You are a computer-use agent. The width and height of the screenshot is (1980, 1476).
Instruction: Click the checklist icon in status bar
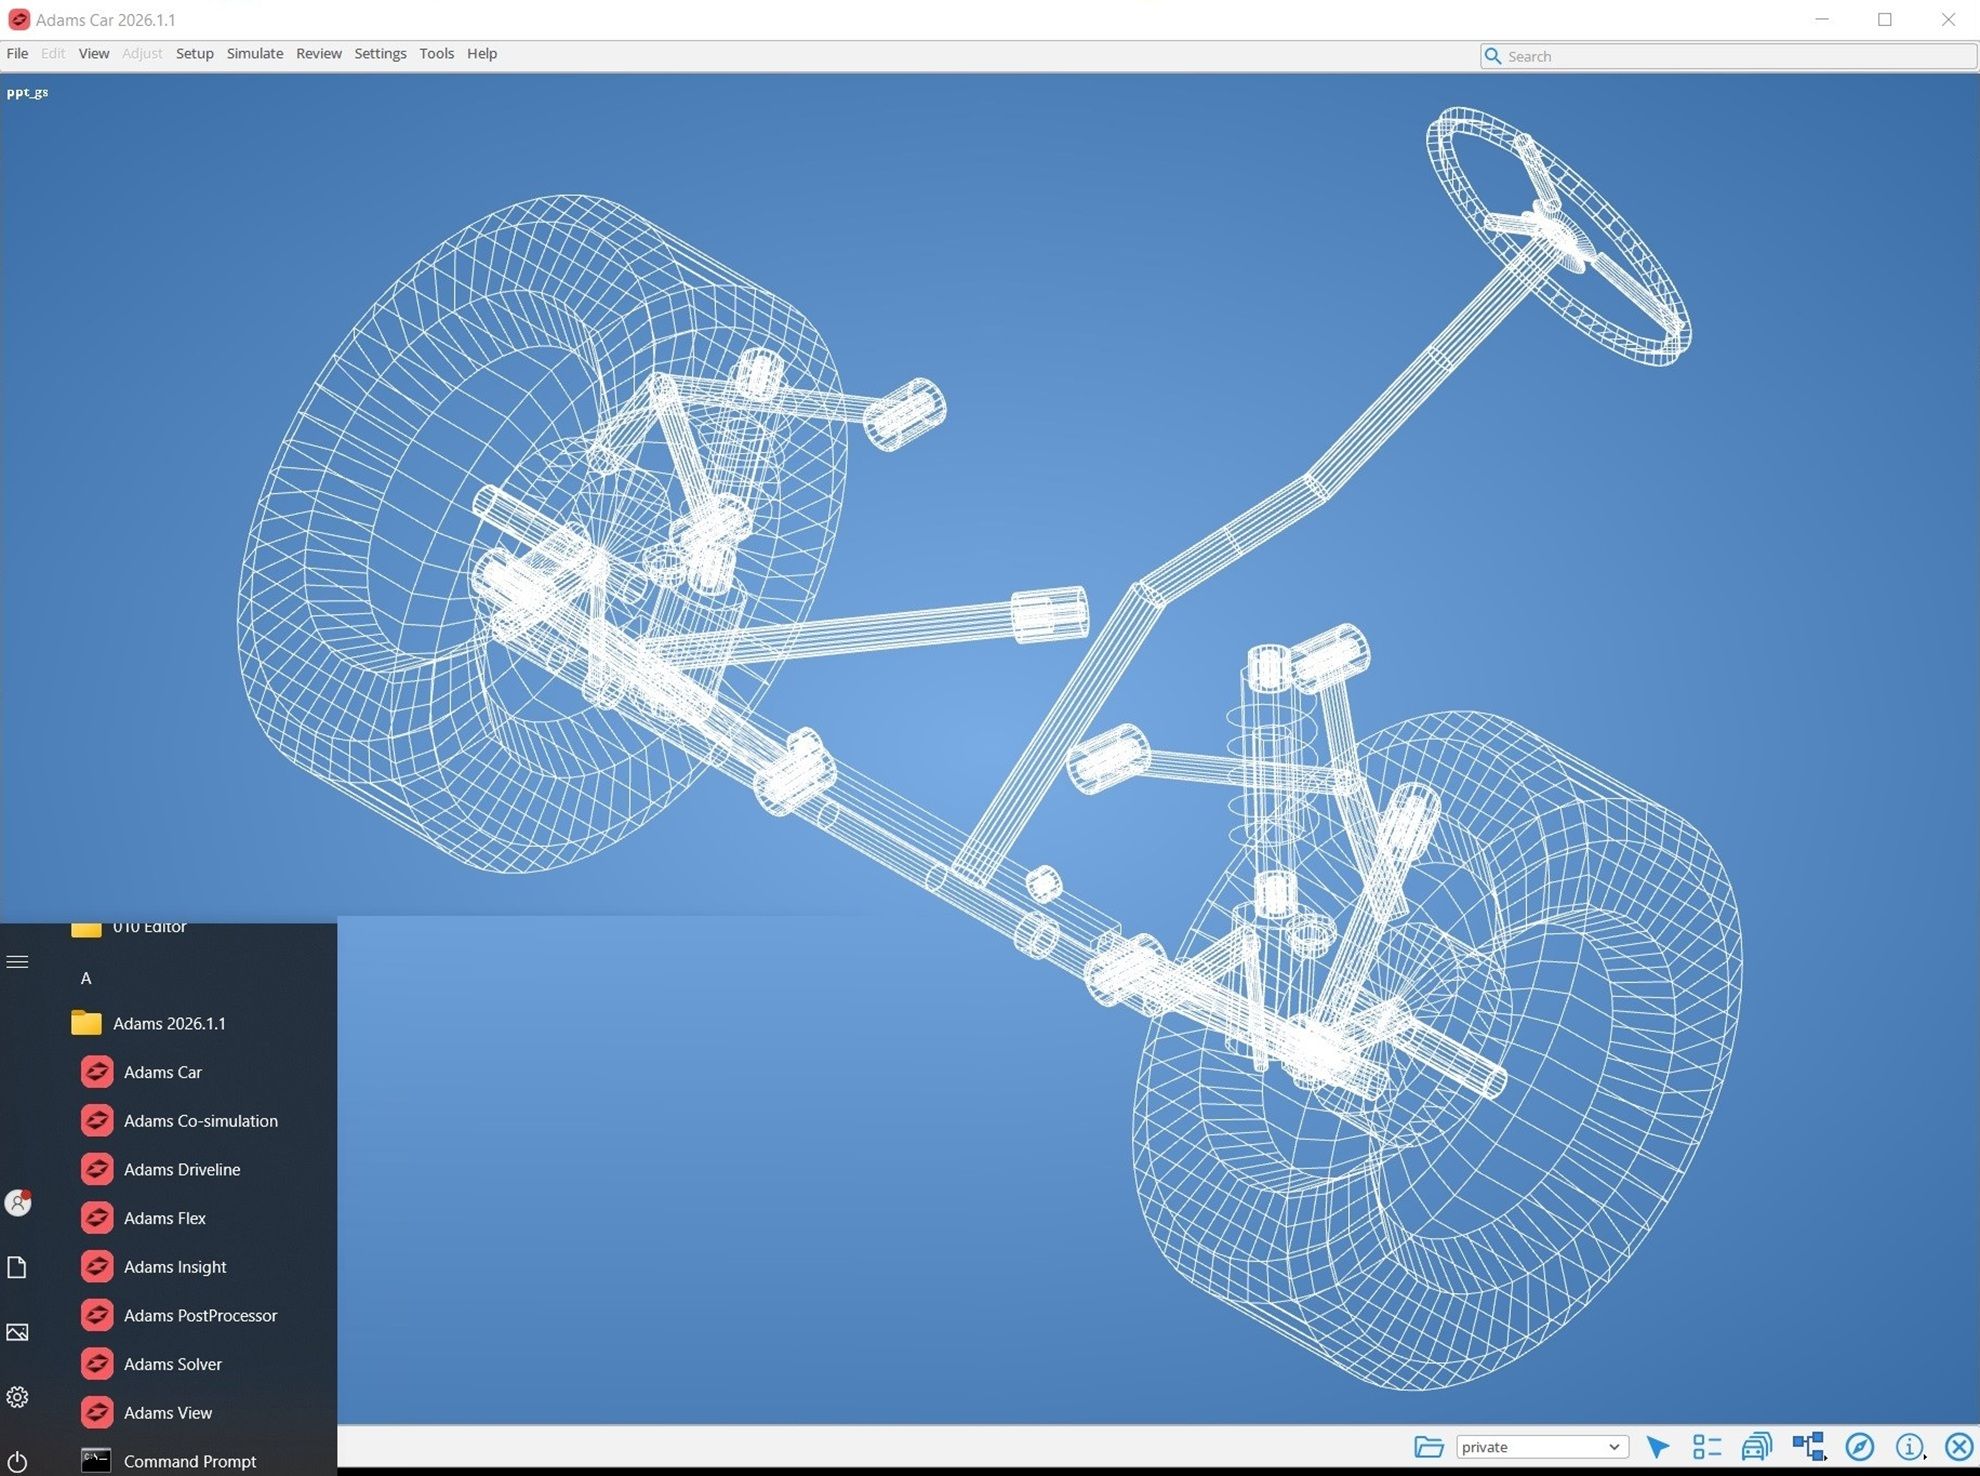point(1707,1447)
